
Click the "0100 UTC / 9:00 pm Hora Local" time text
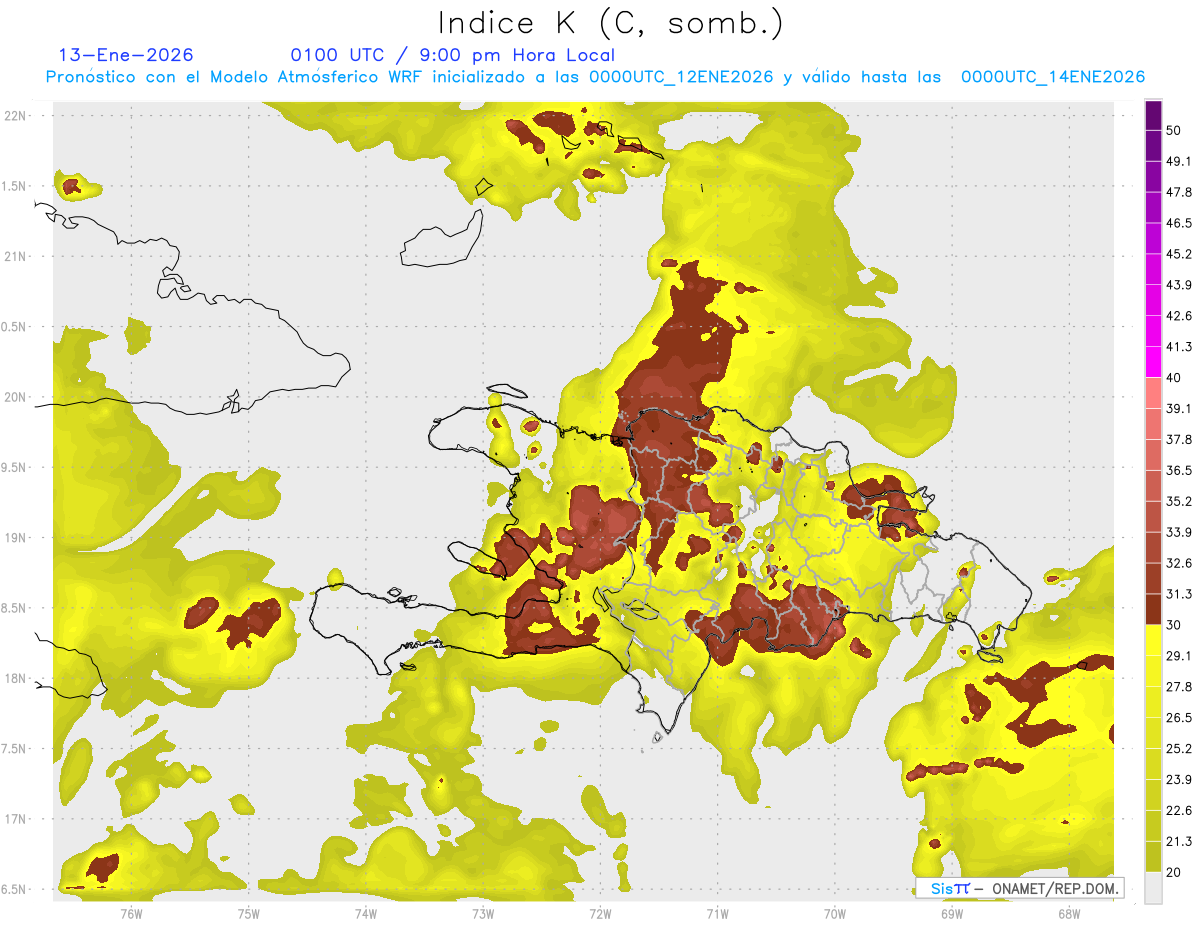click(452, 55)
